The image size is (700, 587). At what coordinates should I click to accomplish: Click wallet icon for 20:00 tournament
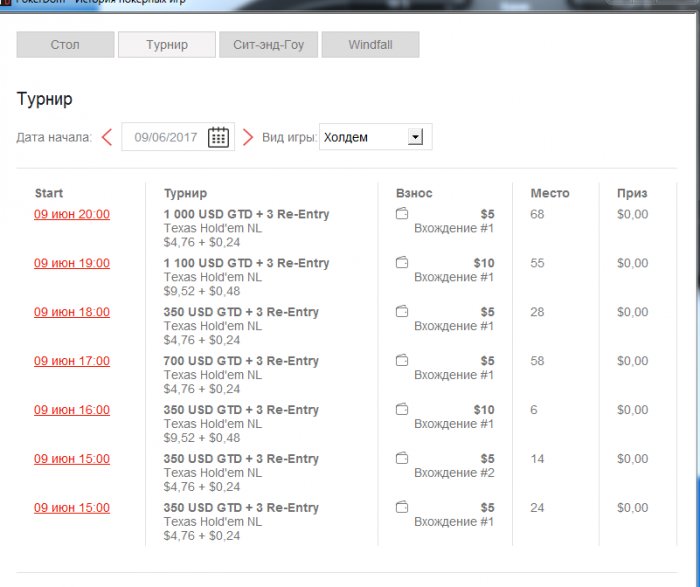[402, 213]
